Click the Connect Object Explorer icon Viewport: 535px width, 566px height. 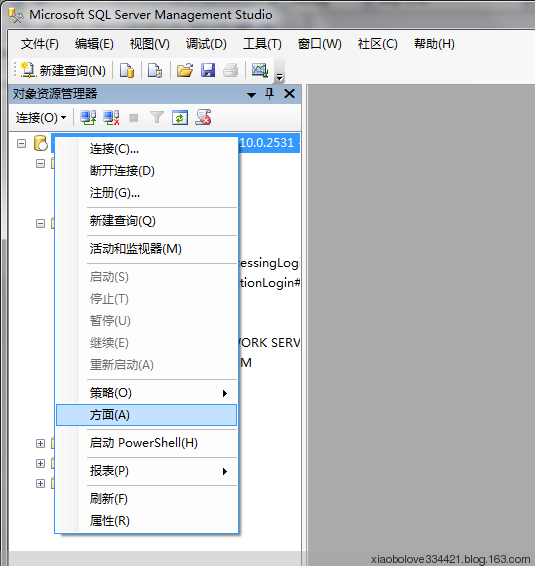click(88, 118)
